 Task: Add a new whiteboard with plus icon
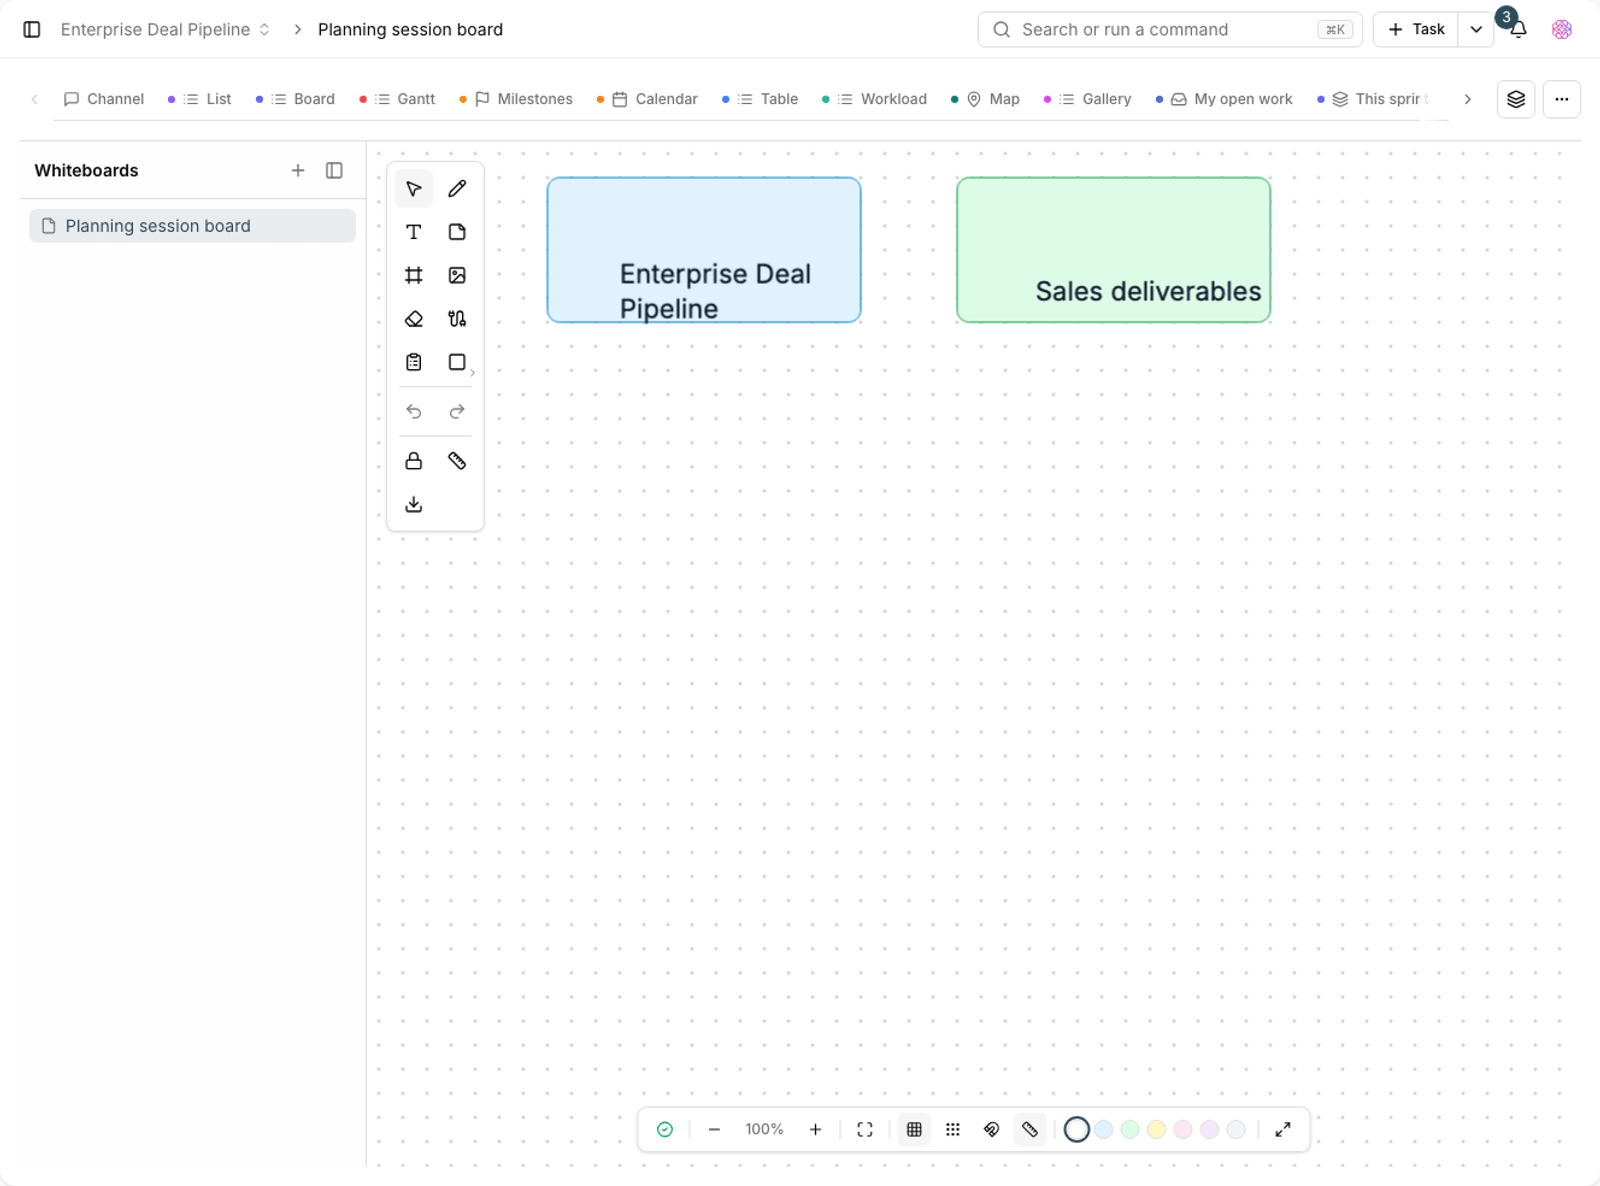(x=298, y=171)
